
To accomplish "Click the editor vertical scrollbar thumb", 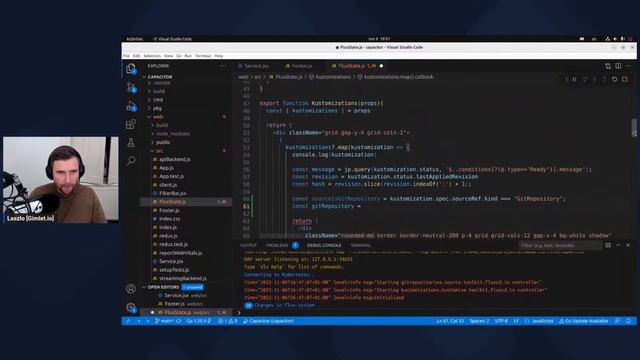I will [634, 128].
